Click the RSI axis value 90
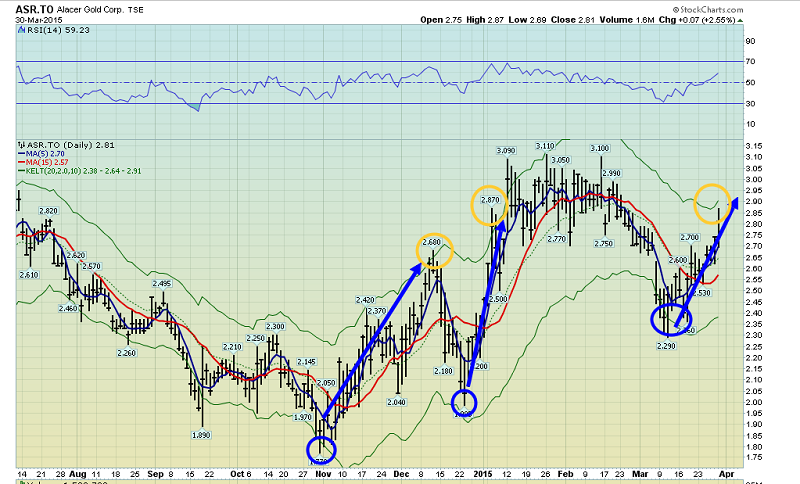 [x=751, y=41]
